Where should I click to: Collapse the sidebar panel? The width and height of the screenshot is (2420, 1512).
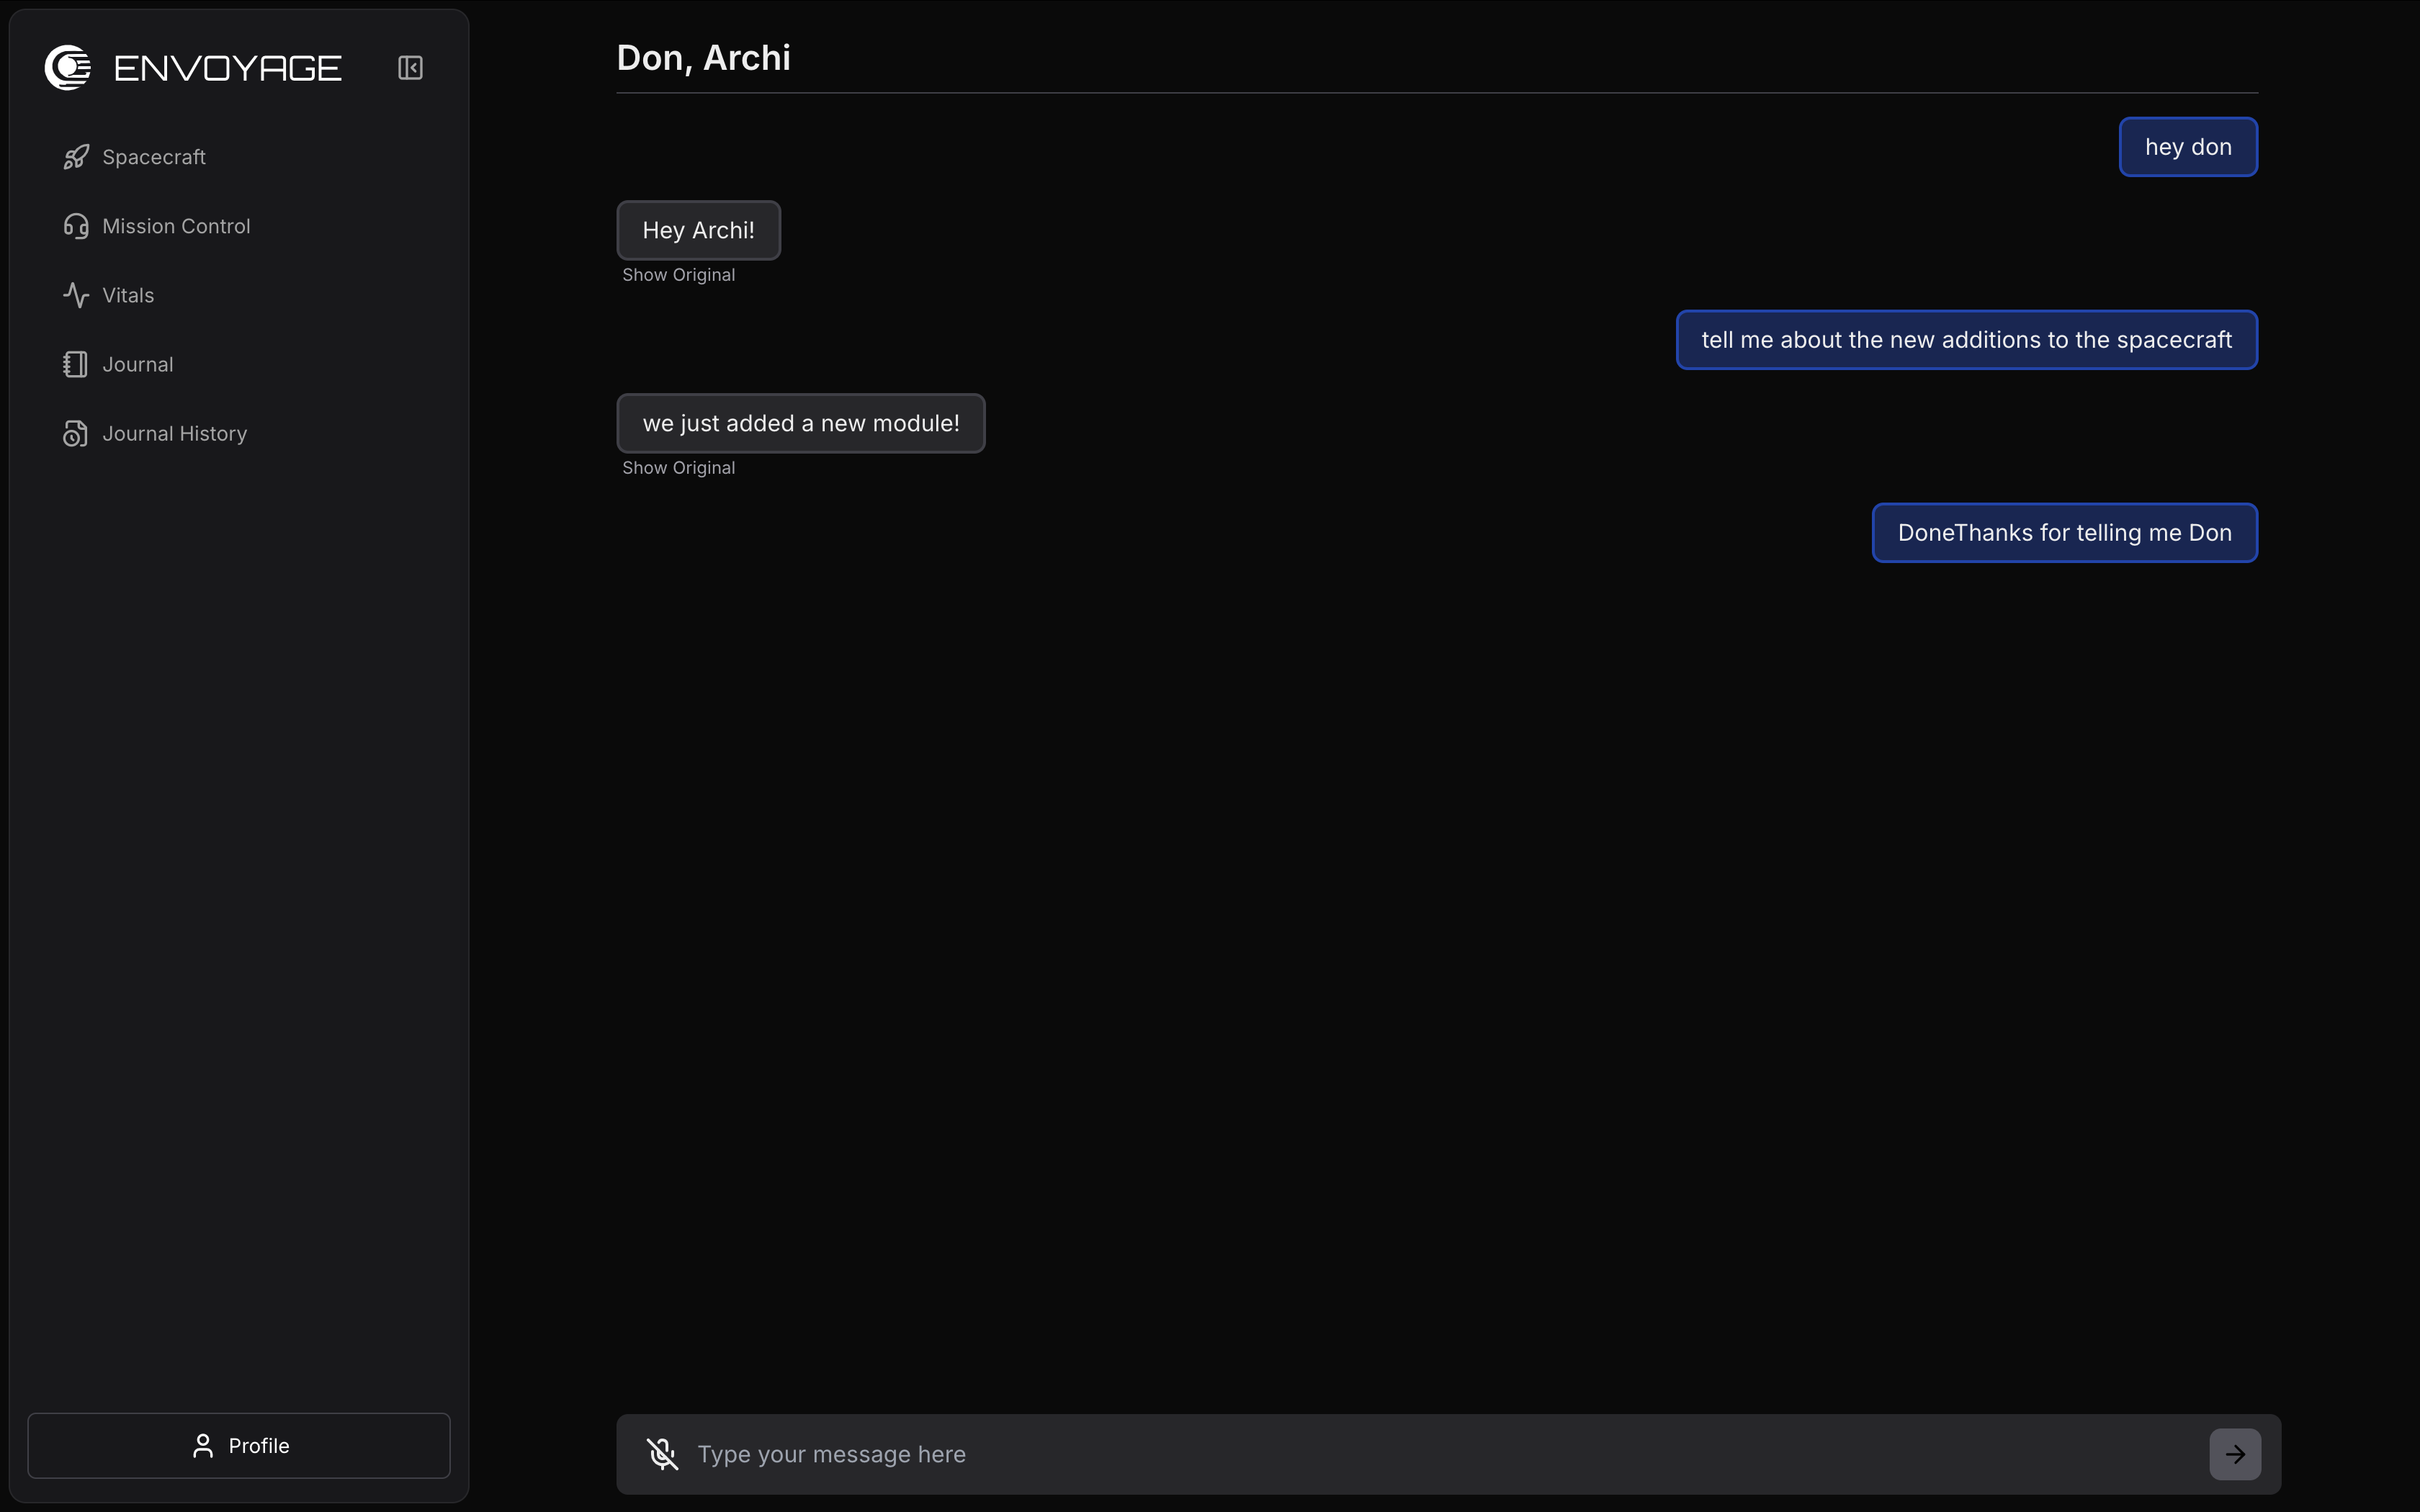coord(410,68)
